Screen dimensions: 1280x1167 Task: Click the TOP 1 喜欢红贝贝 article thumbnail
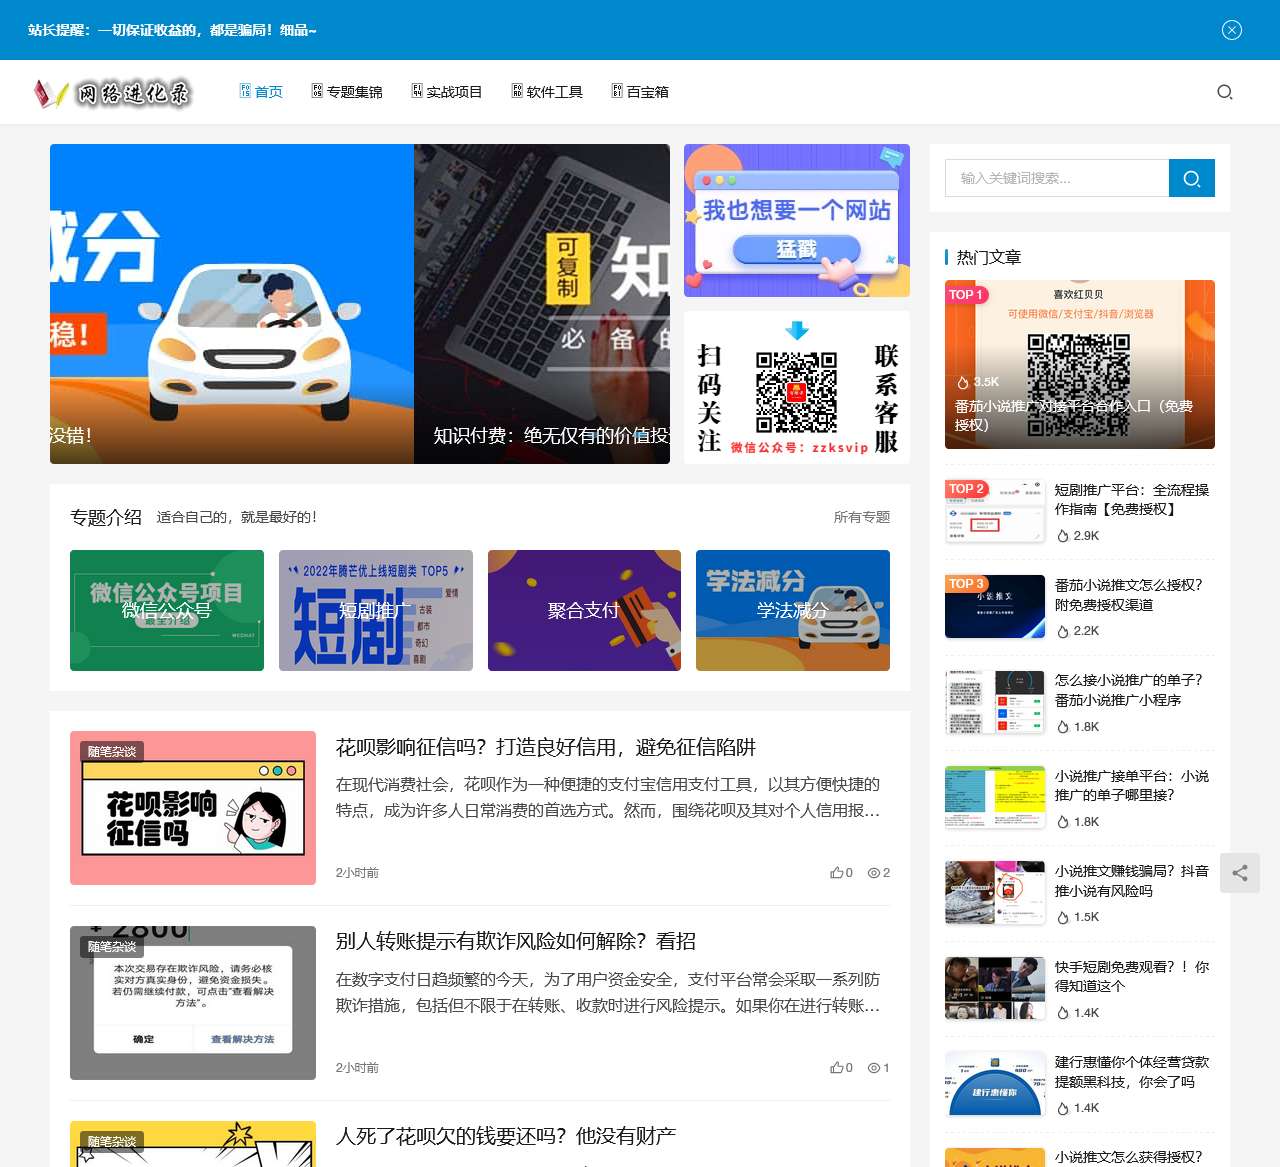(x=1080, y=365)
